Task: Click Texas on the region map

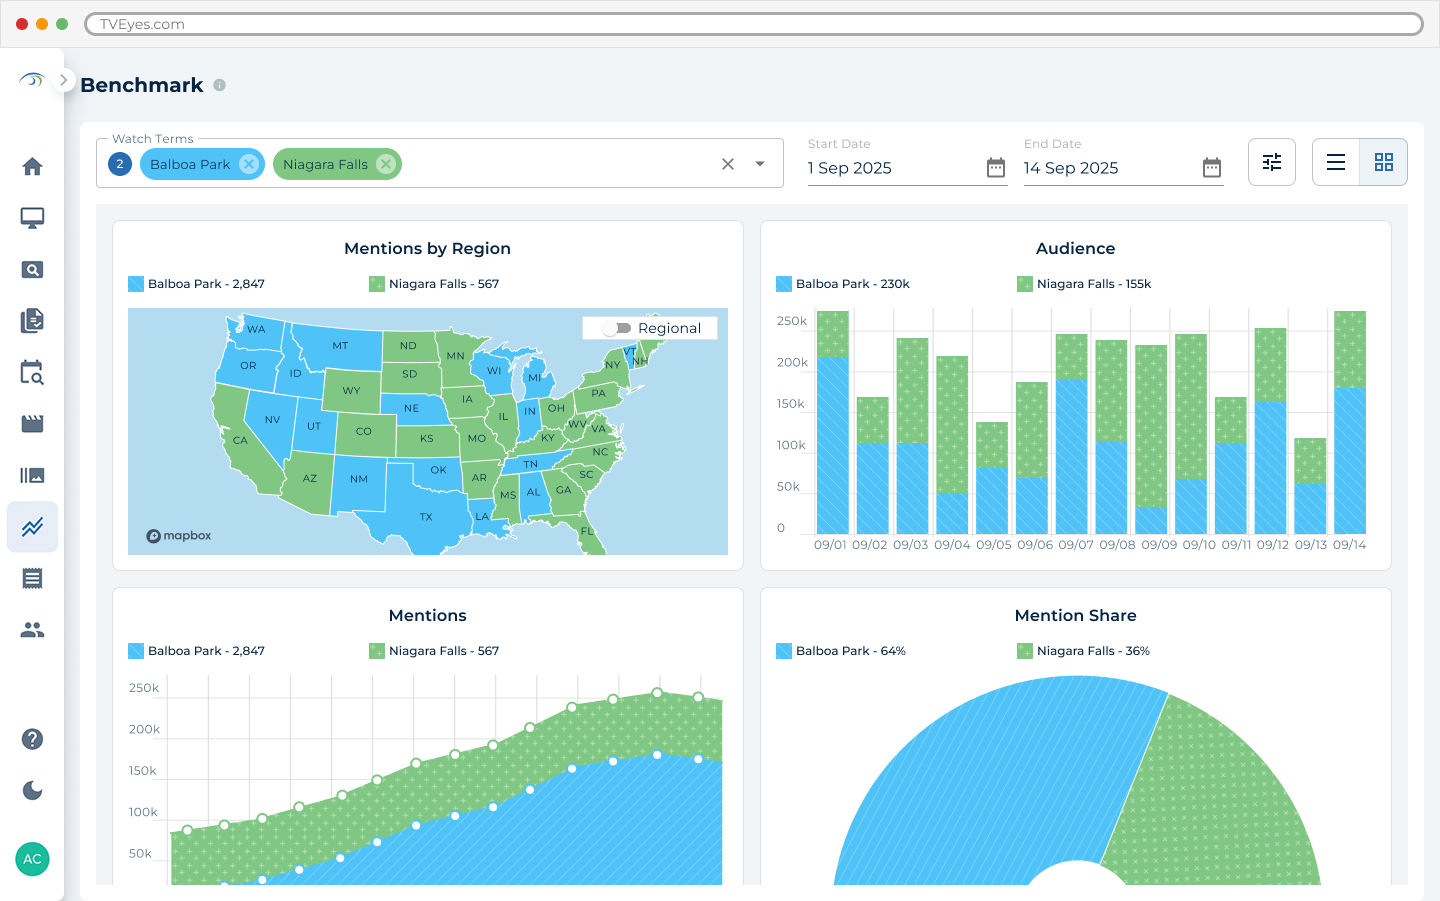Action: tap(420, 510)
